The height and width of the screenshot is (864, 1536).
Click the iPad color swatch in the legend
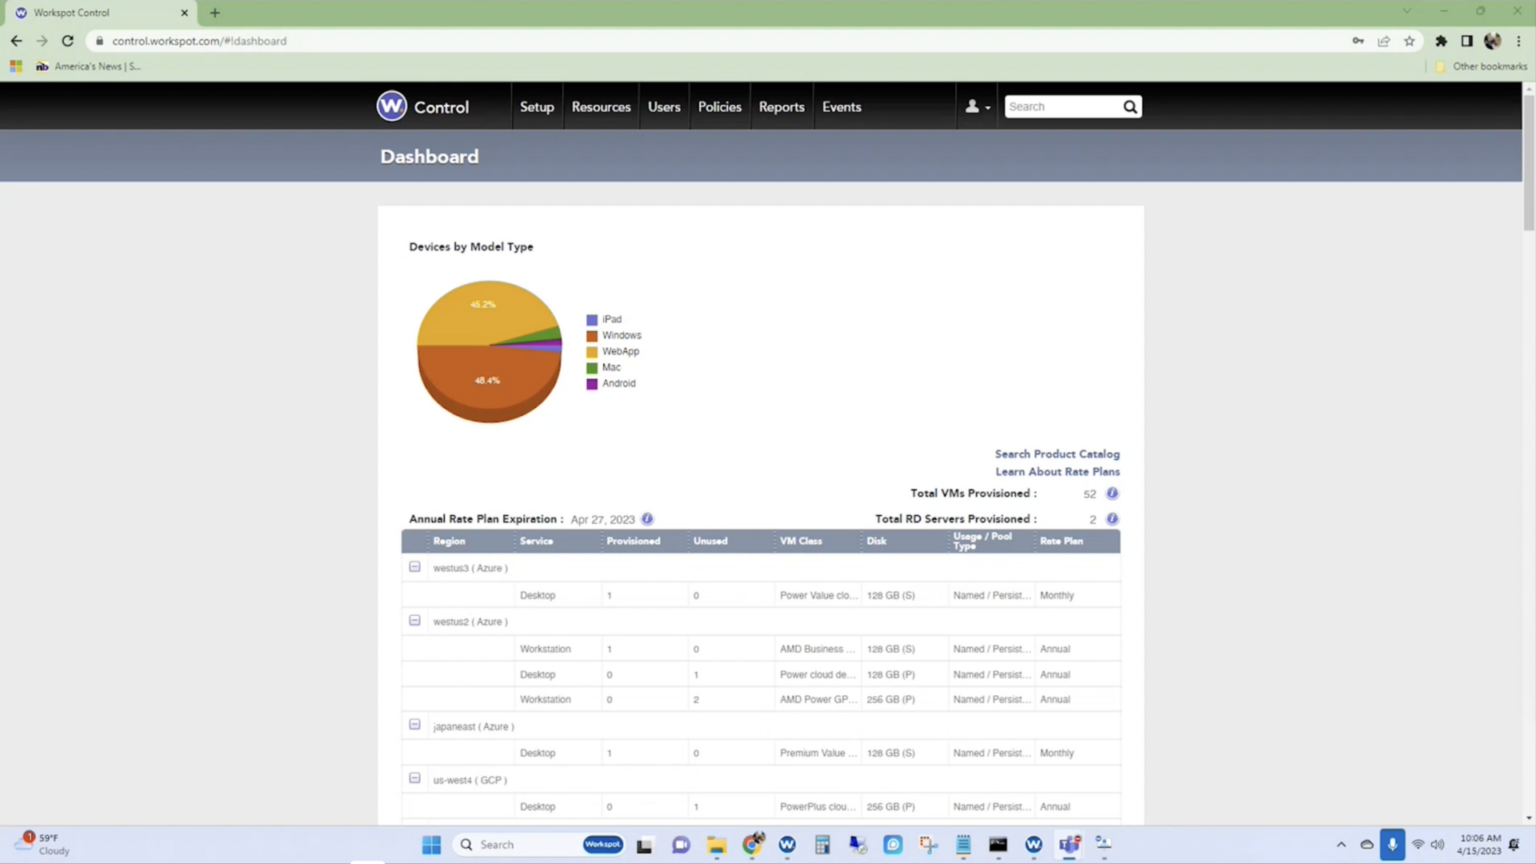(591, 319)
